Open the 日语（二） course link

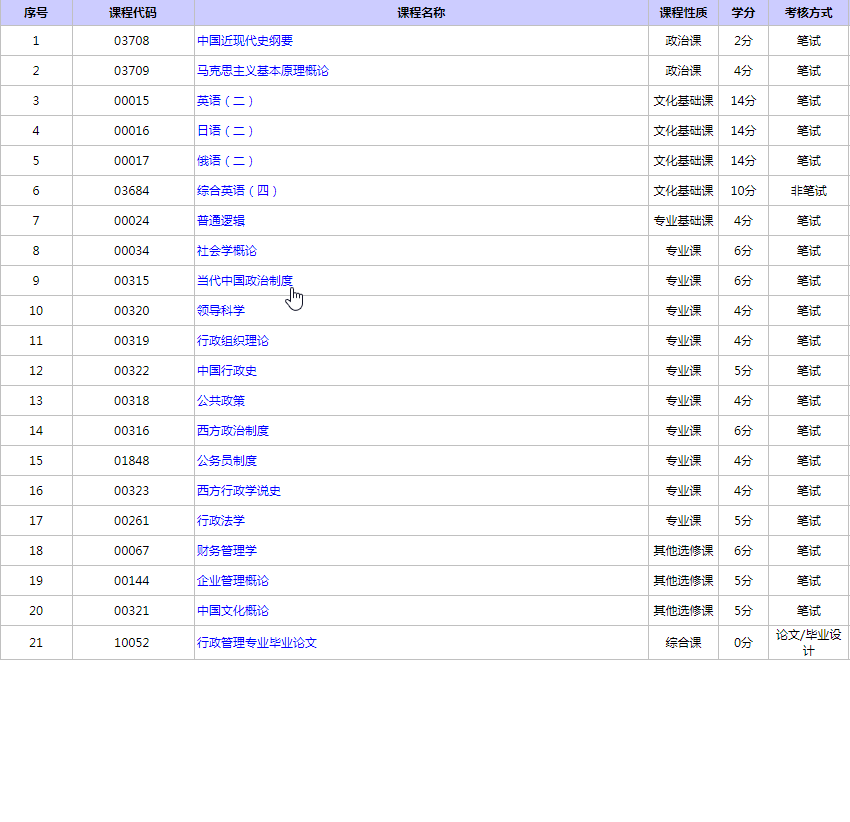[x=225, y=131]
